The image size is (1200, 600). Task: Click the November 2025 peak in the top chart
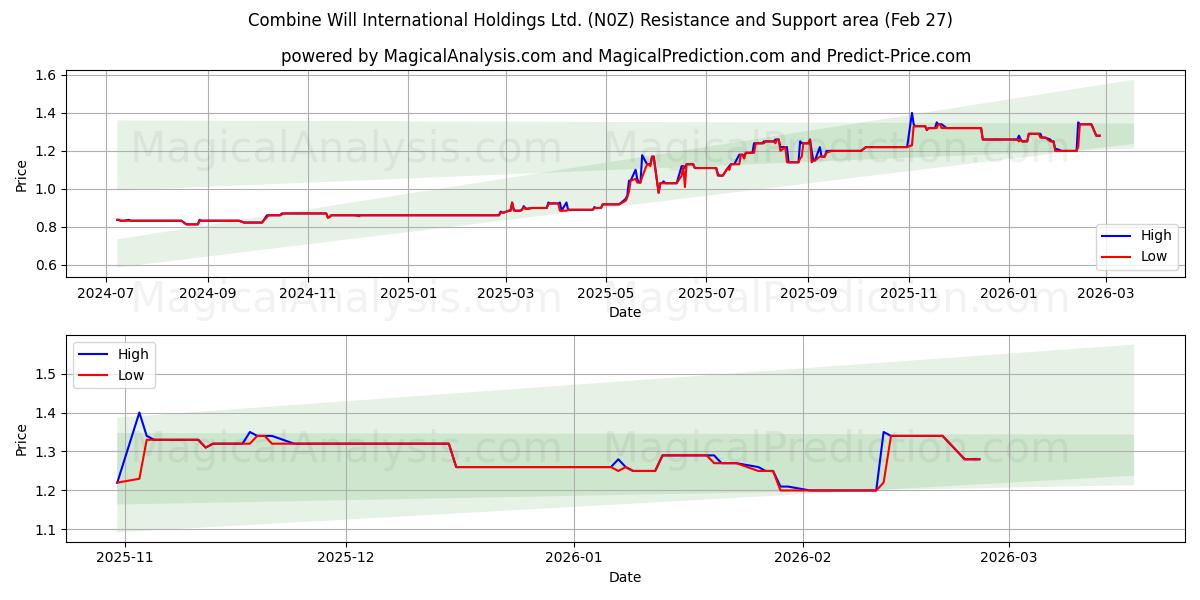(x=911, y=113)
